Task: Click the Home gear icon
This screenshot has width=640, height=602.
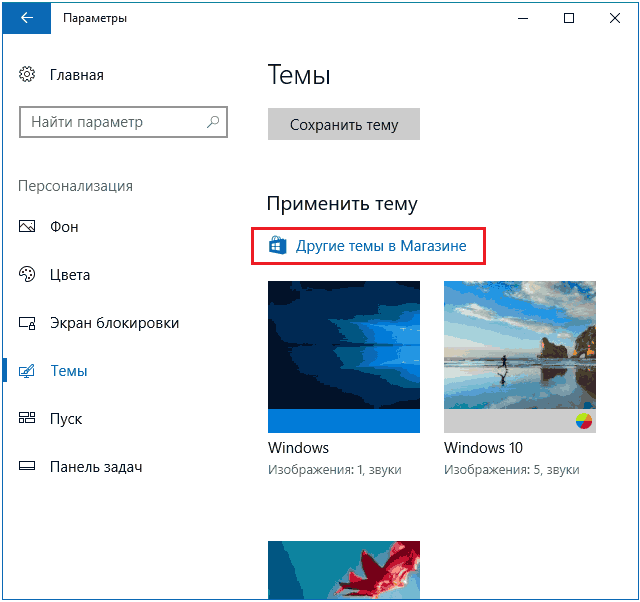Action: click(27, 74)
